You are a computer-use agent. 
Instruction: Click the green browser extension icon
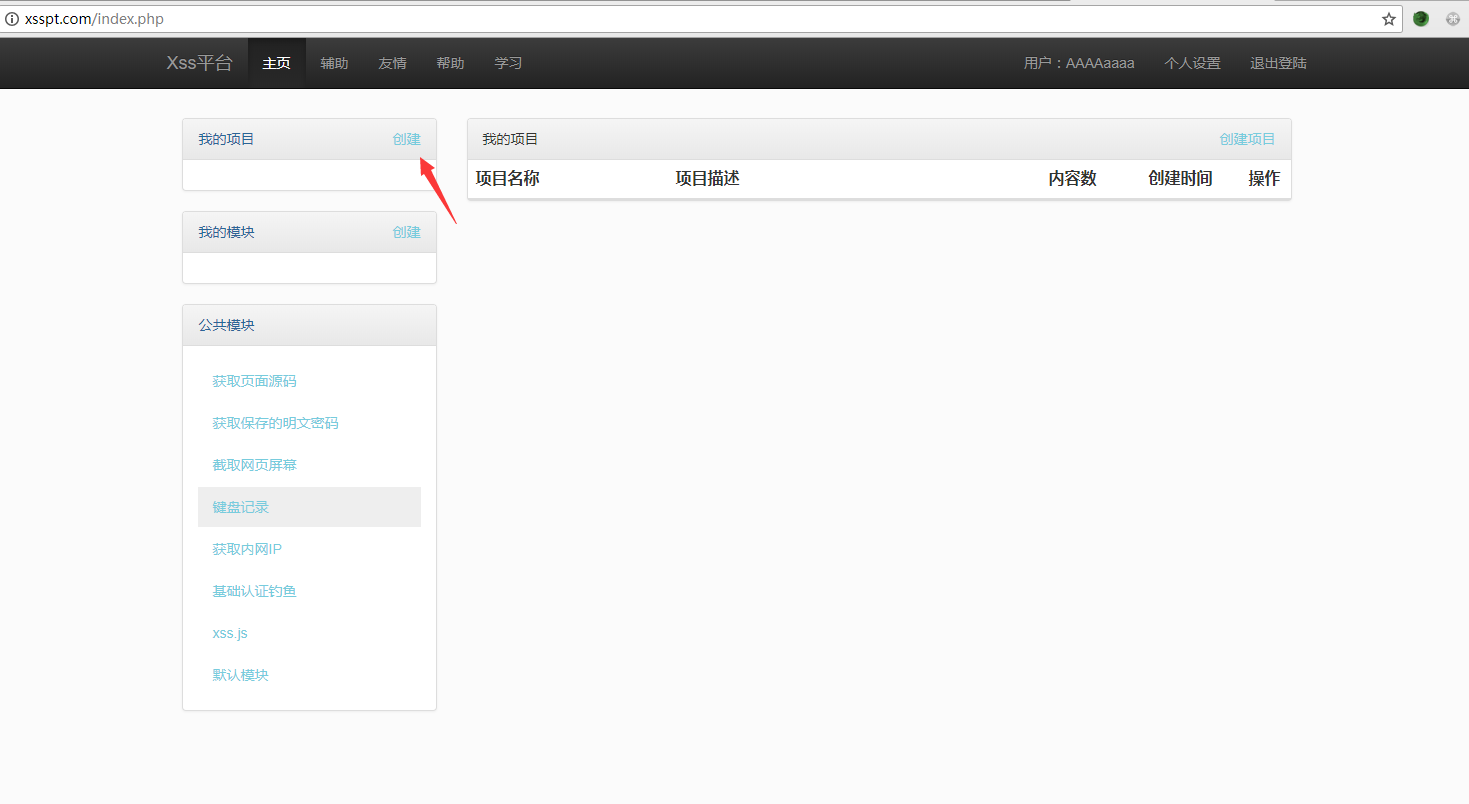(1421, 19)
